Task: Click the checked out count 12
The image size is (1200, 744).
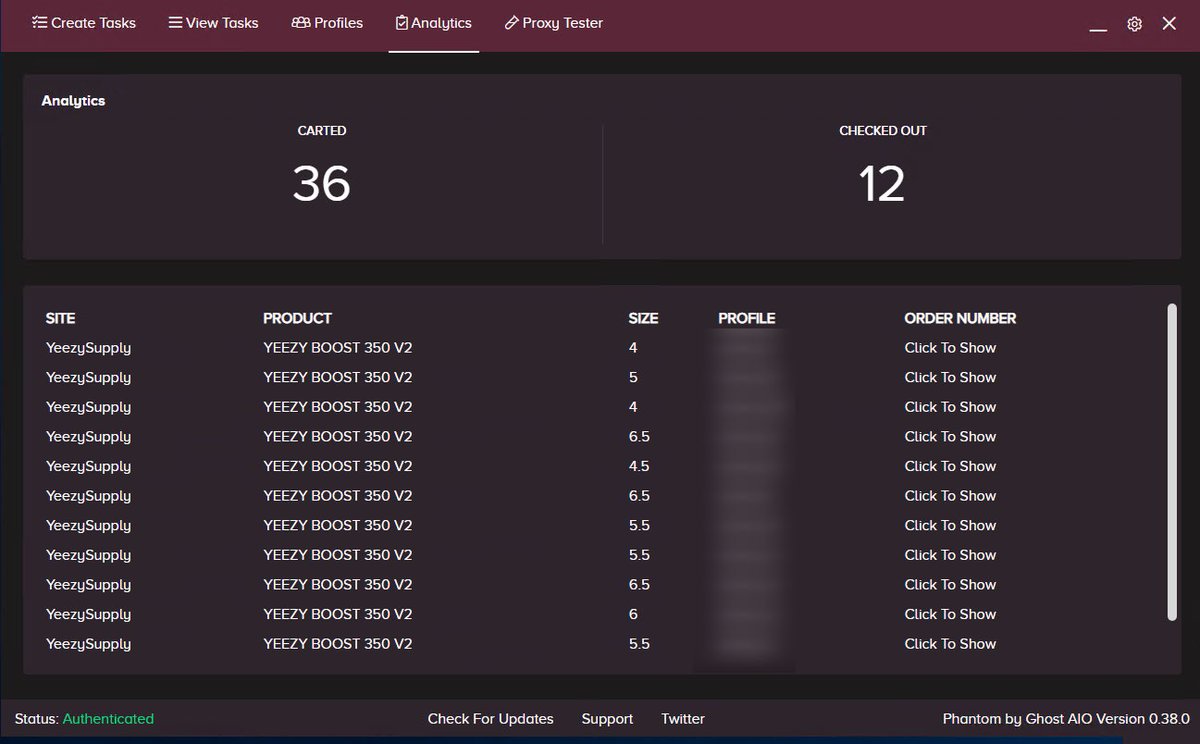Action: [x=882, y=184]
